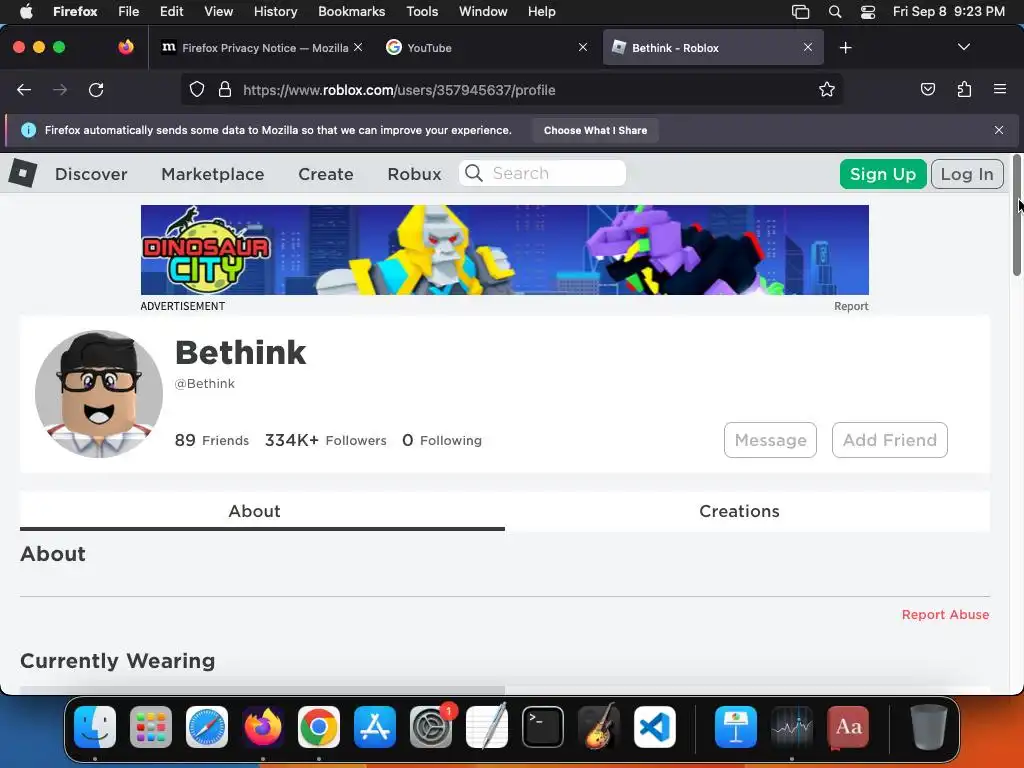Open the History menu

[276, 11]
